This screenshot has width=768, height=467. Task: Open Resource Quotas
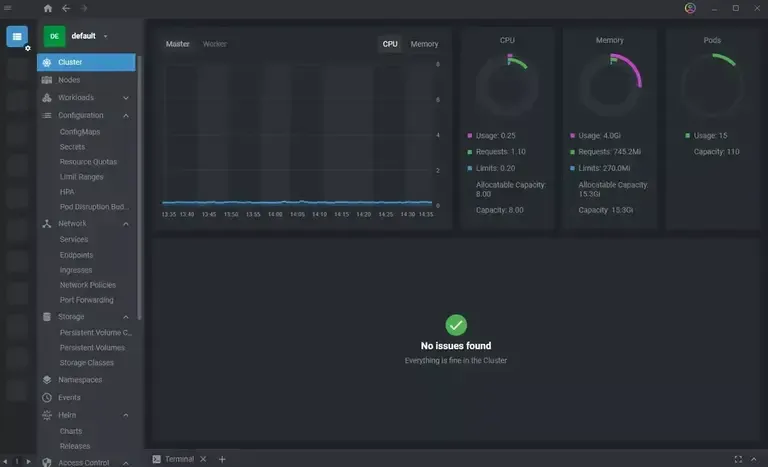click(x=88, y=162)
